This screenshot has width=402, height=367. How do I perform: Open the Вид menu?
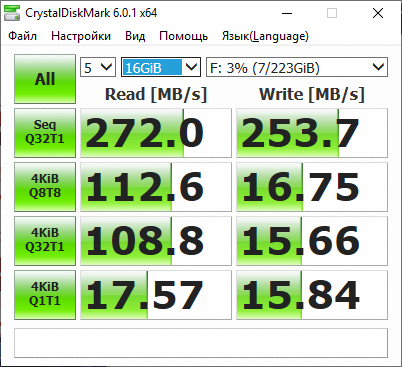click(135, 36)
